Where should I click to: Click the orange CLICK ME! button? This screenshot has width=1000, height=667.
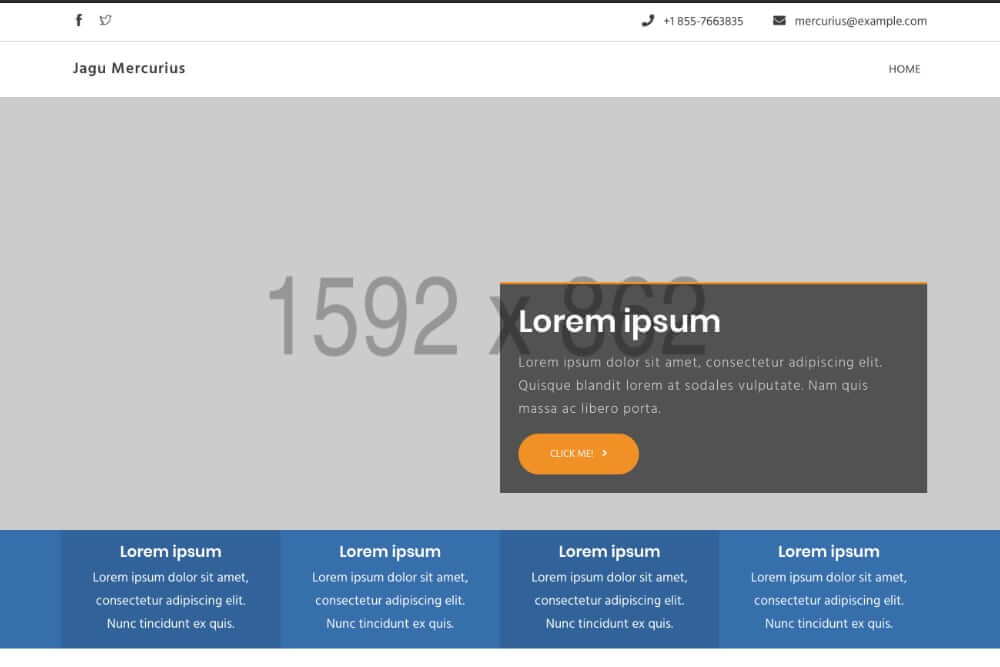(x=578, y=454)
